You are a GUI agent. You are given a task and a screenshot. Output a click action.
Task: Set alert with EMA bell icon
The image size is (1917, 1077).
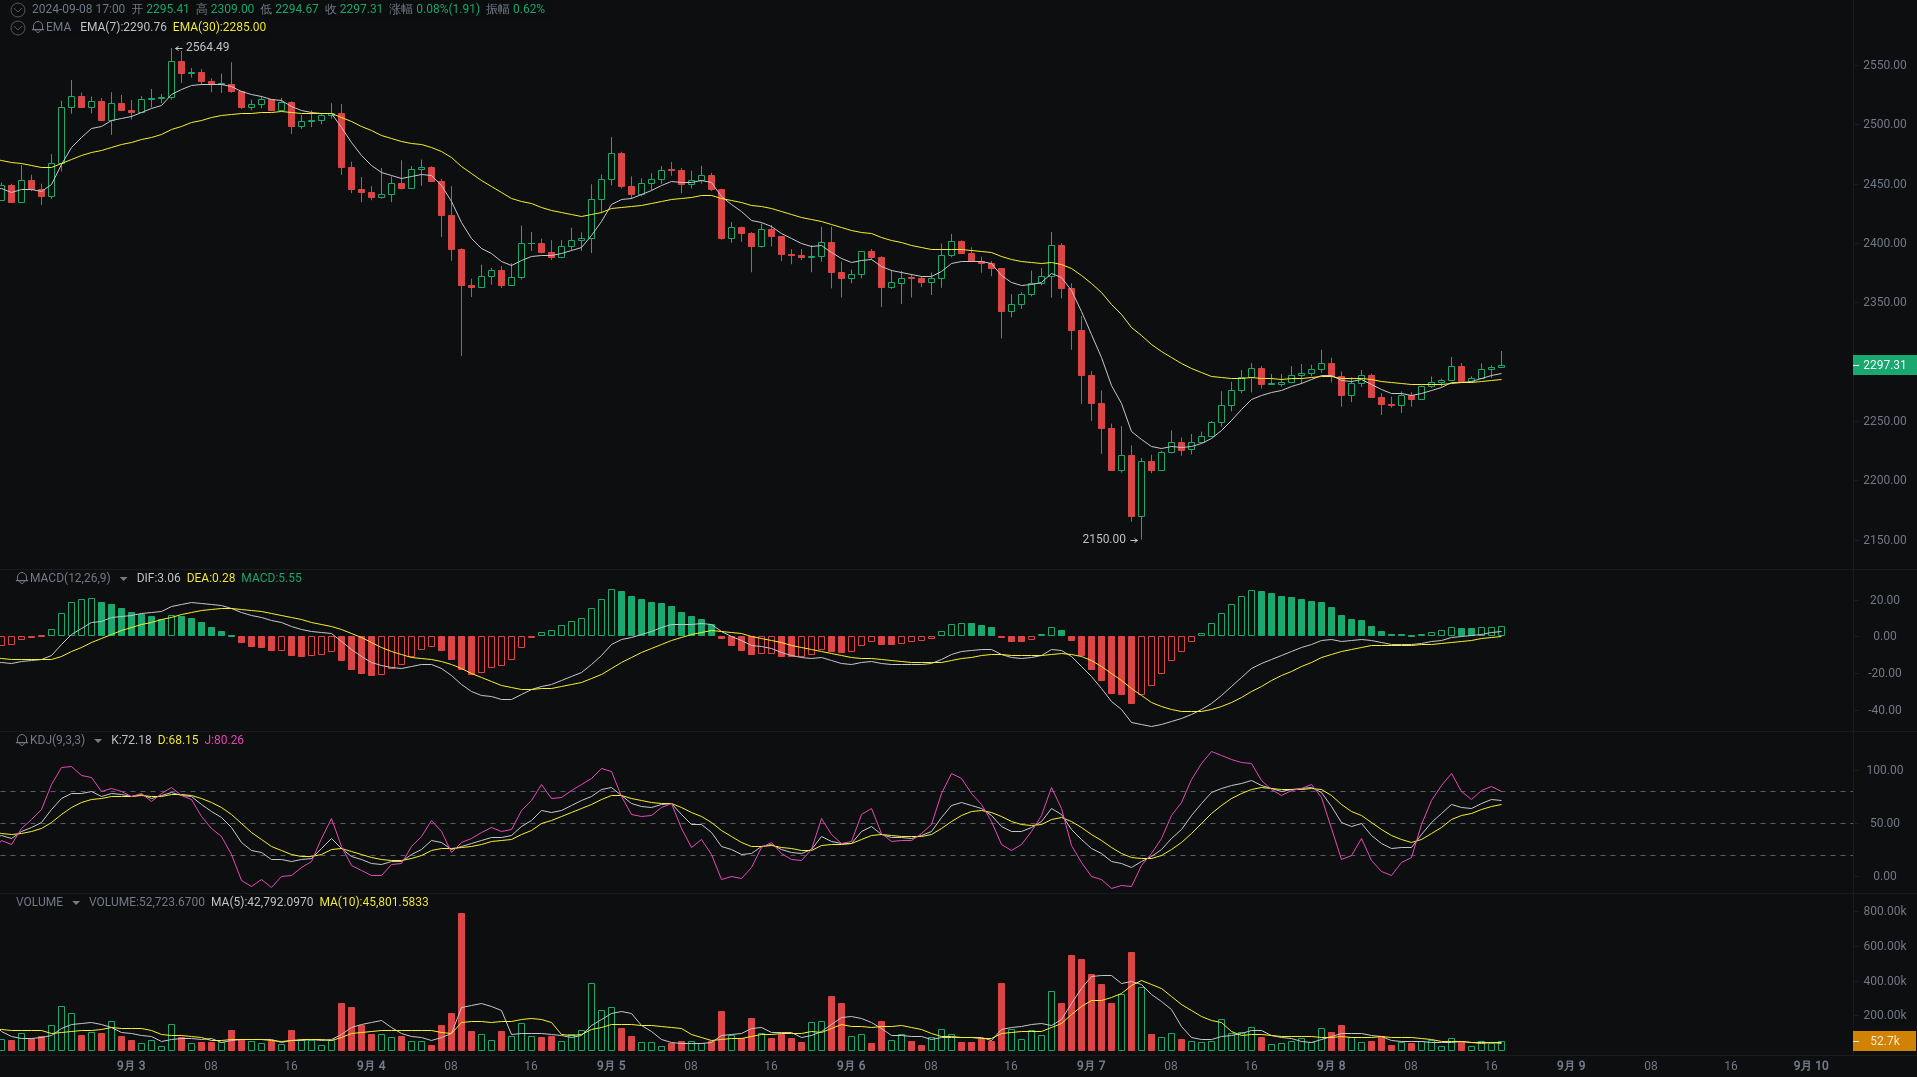pos(38,27)
